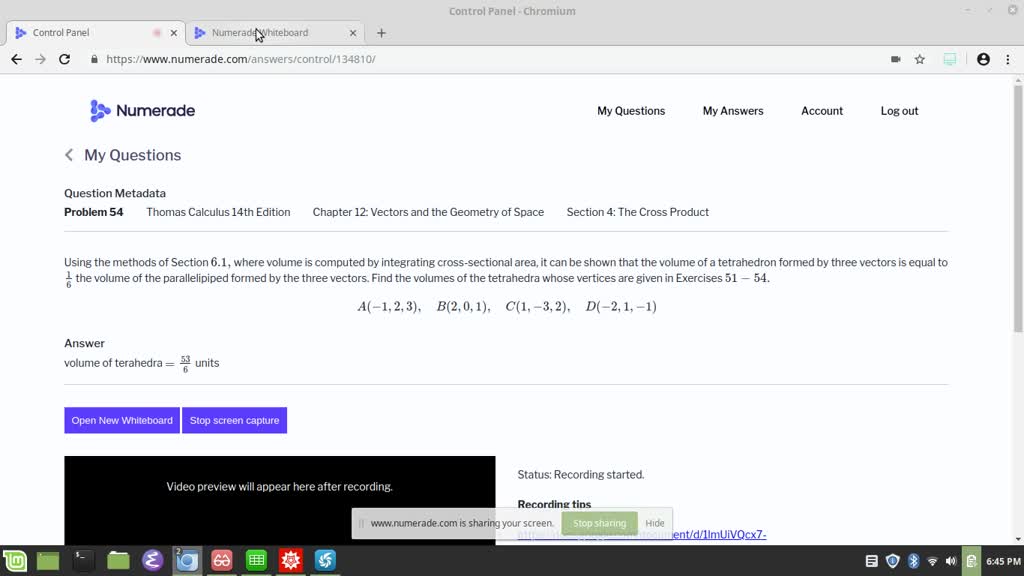
Task: Open Emacs from the taskbar
Action: (152, 561)
